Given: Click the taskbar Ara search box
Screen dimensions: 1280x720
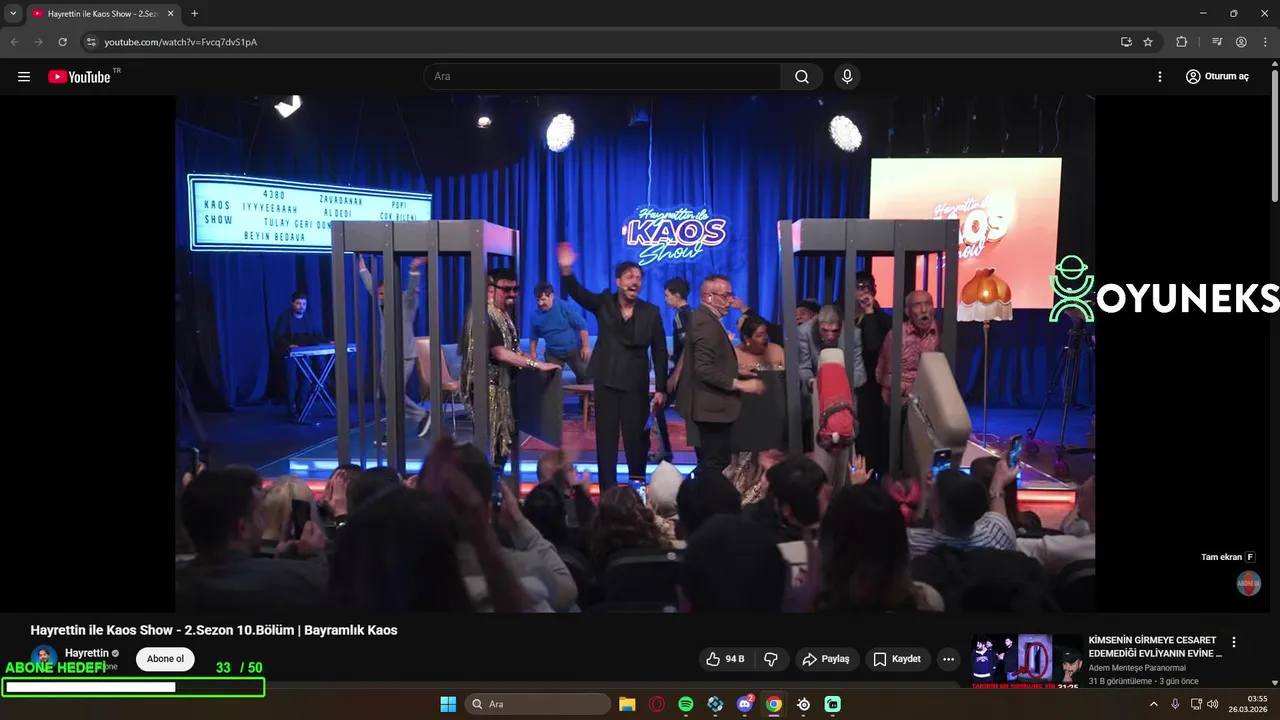Looking at the screenshot, I should pos(539,704).
